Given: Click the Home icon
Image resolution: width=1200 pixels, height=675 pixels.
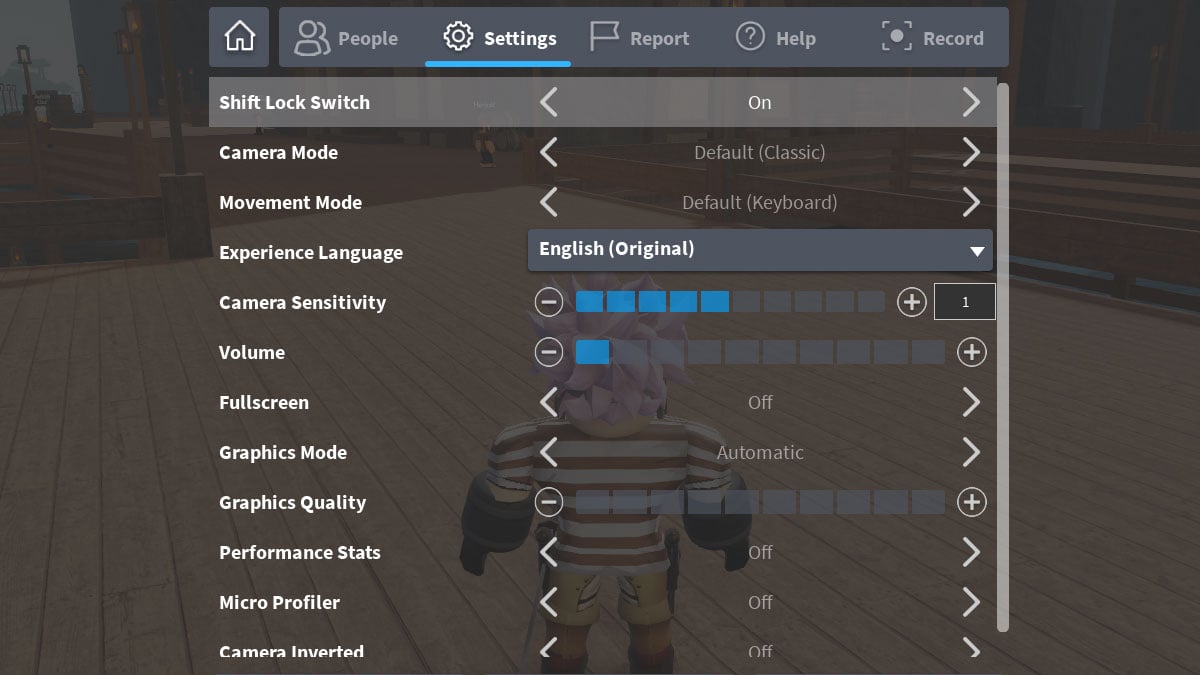Looking at the screenshot, I should [239, 37].
